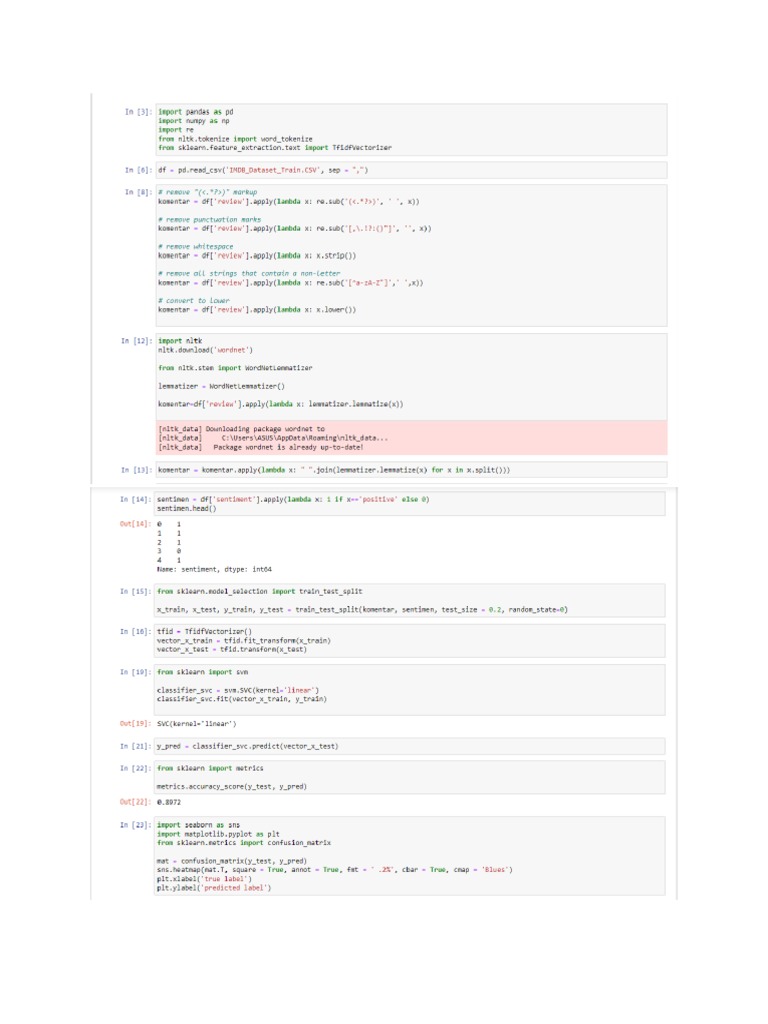Click the text cleaning cell In [8]
768x1024 pixels.
(x=411, y=255)
